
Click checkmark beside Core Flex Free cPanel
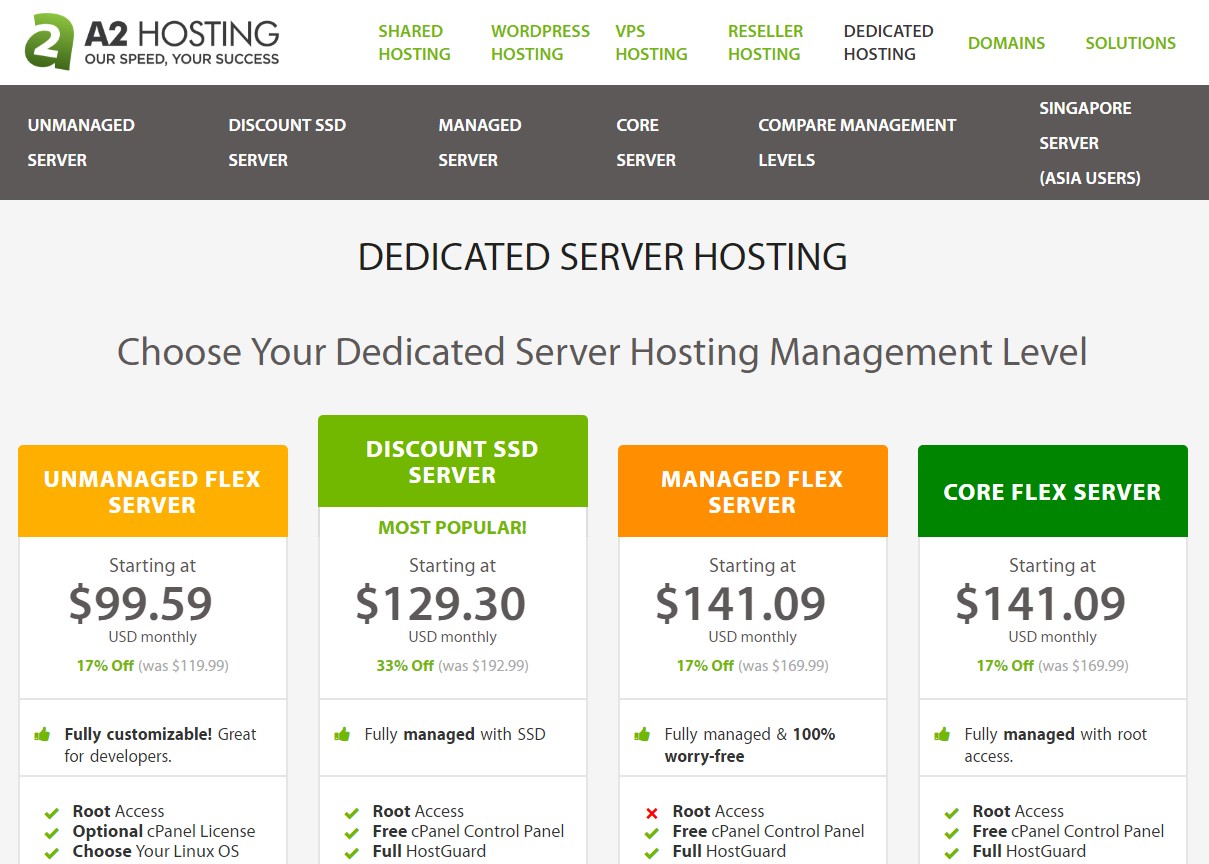(x=952, y=833)
